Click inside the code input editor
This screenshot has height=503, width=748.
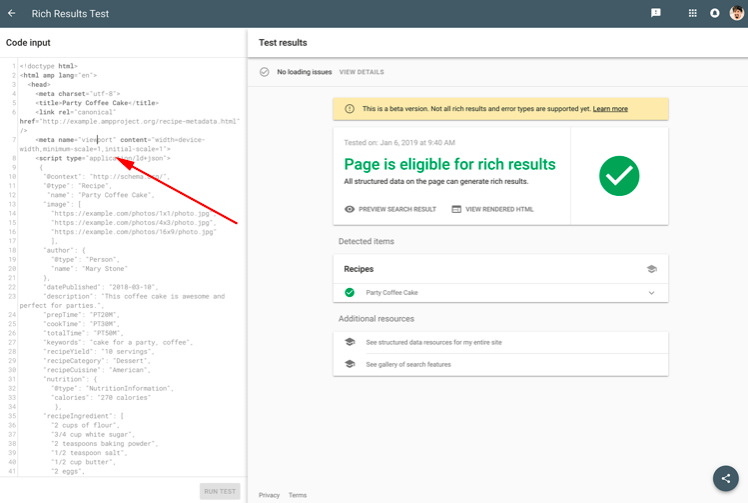pyautogui.click(x=124, y=267)
